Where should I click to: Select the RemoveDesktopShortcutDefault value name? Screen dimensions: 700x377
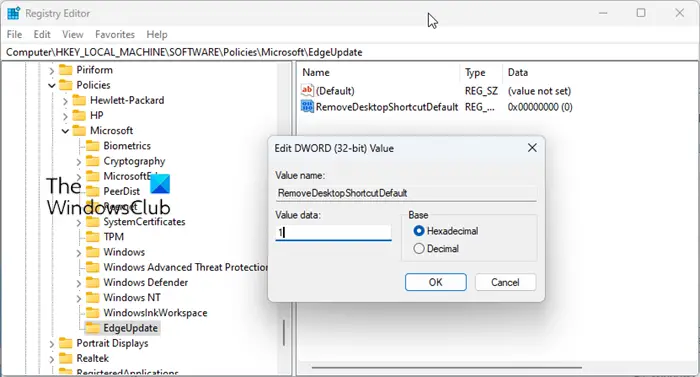click(x=387, y=107)
